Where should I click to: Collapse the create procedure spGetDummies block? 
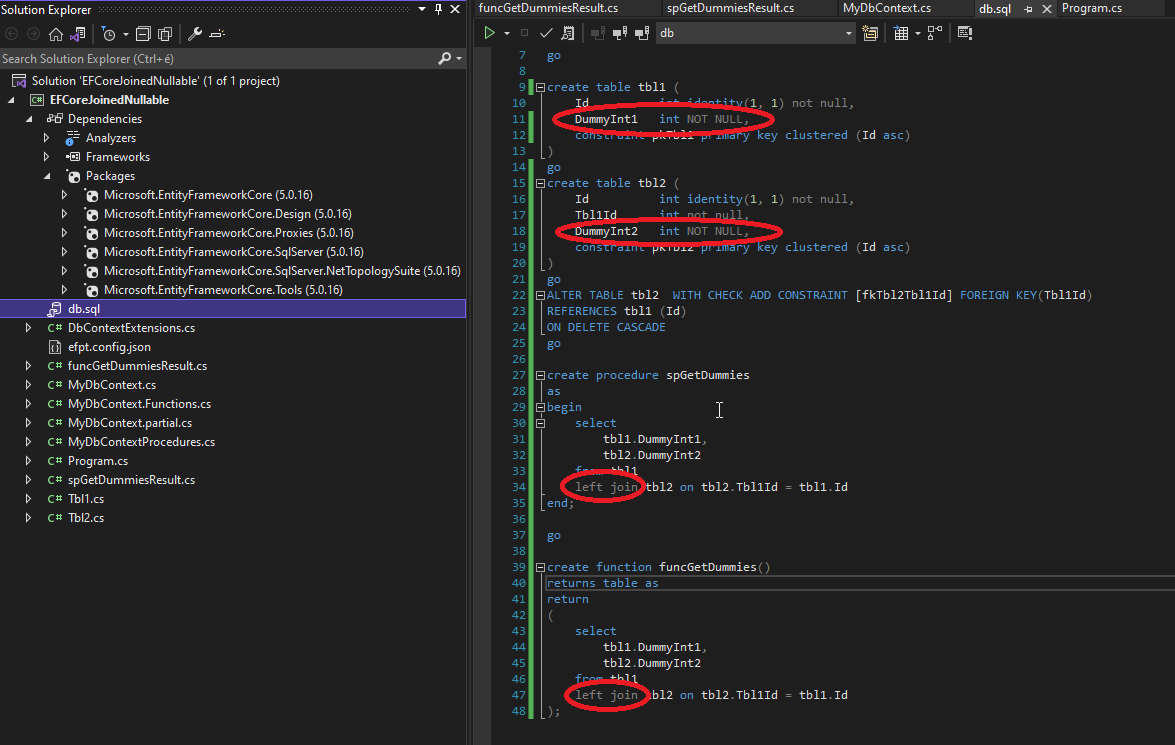[x=540, y=375]
